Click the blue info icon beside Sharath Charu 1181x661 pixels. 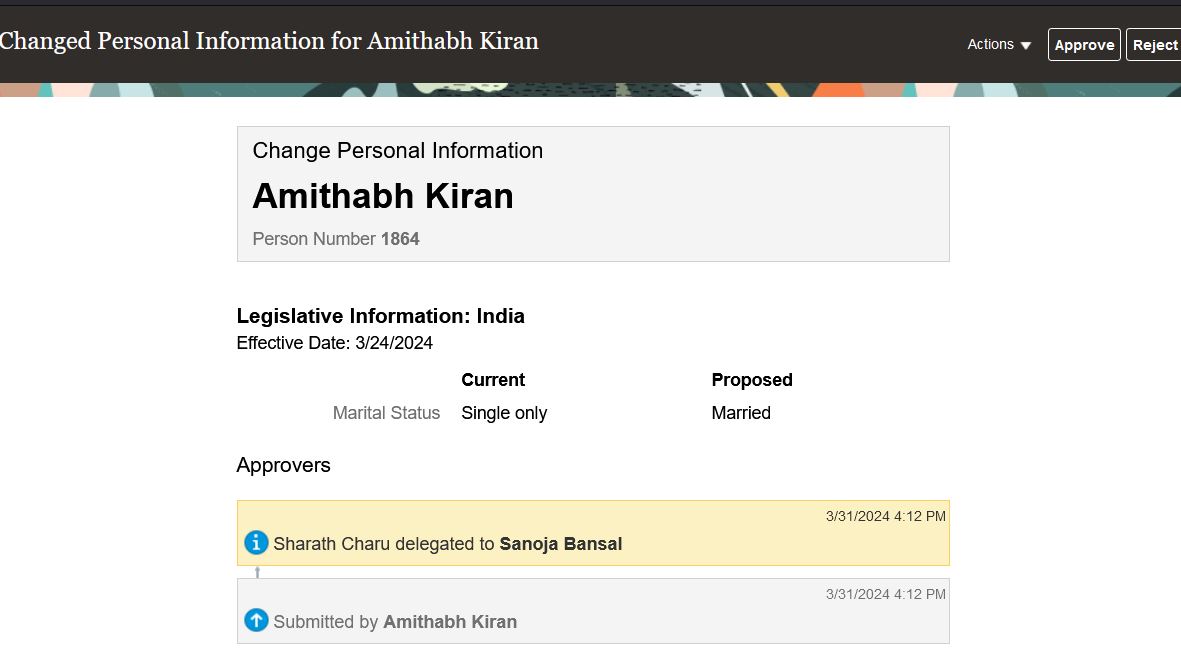click(256, 543)
